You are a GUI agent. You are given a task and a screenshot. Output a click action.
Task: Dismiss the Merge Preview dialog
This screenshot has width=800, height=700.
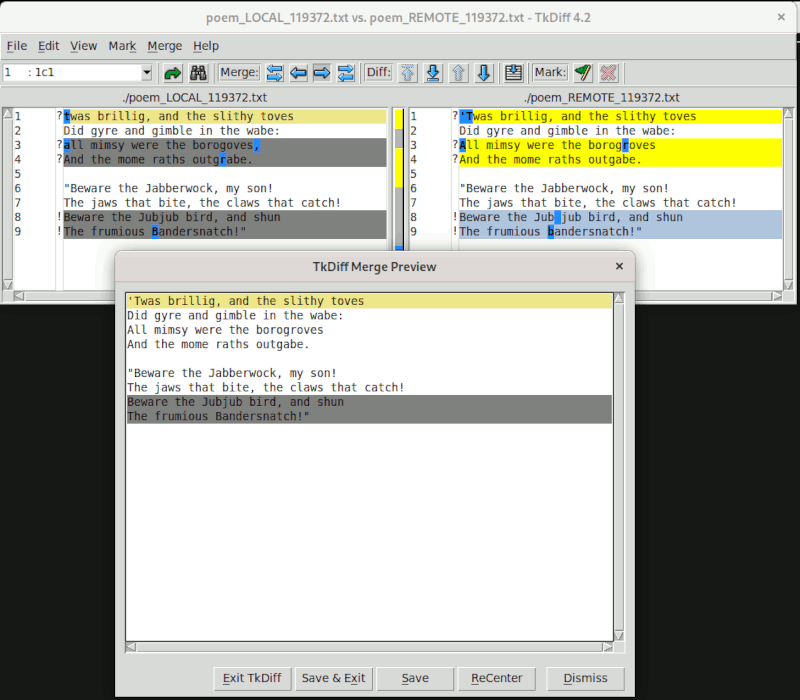[585, 678]
